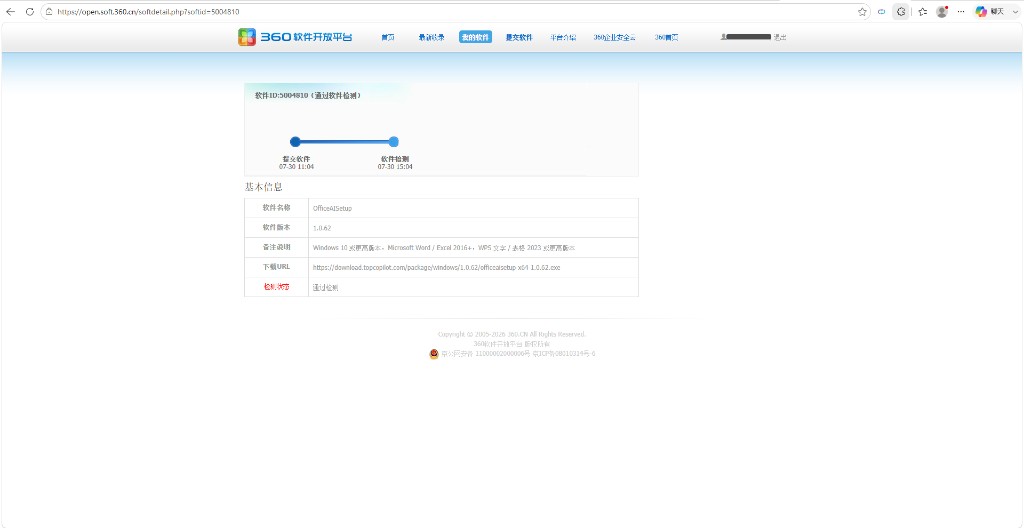Click the version value 1.0.62
This screenshot has height=528, width=1024.
pyautogui.click(x=322, y=228)
